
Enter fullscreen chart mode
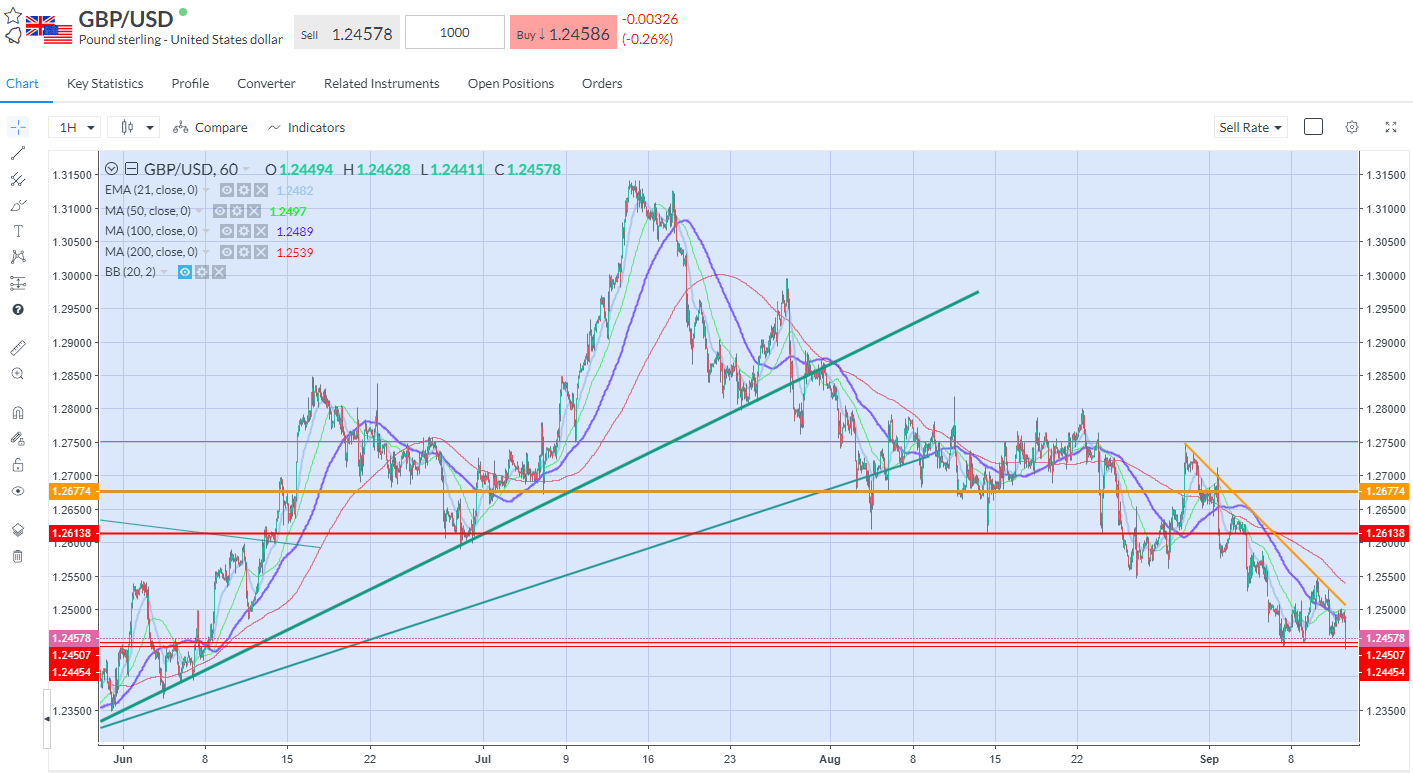click(x=1391, y=127)
